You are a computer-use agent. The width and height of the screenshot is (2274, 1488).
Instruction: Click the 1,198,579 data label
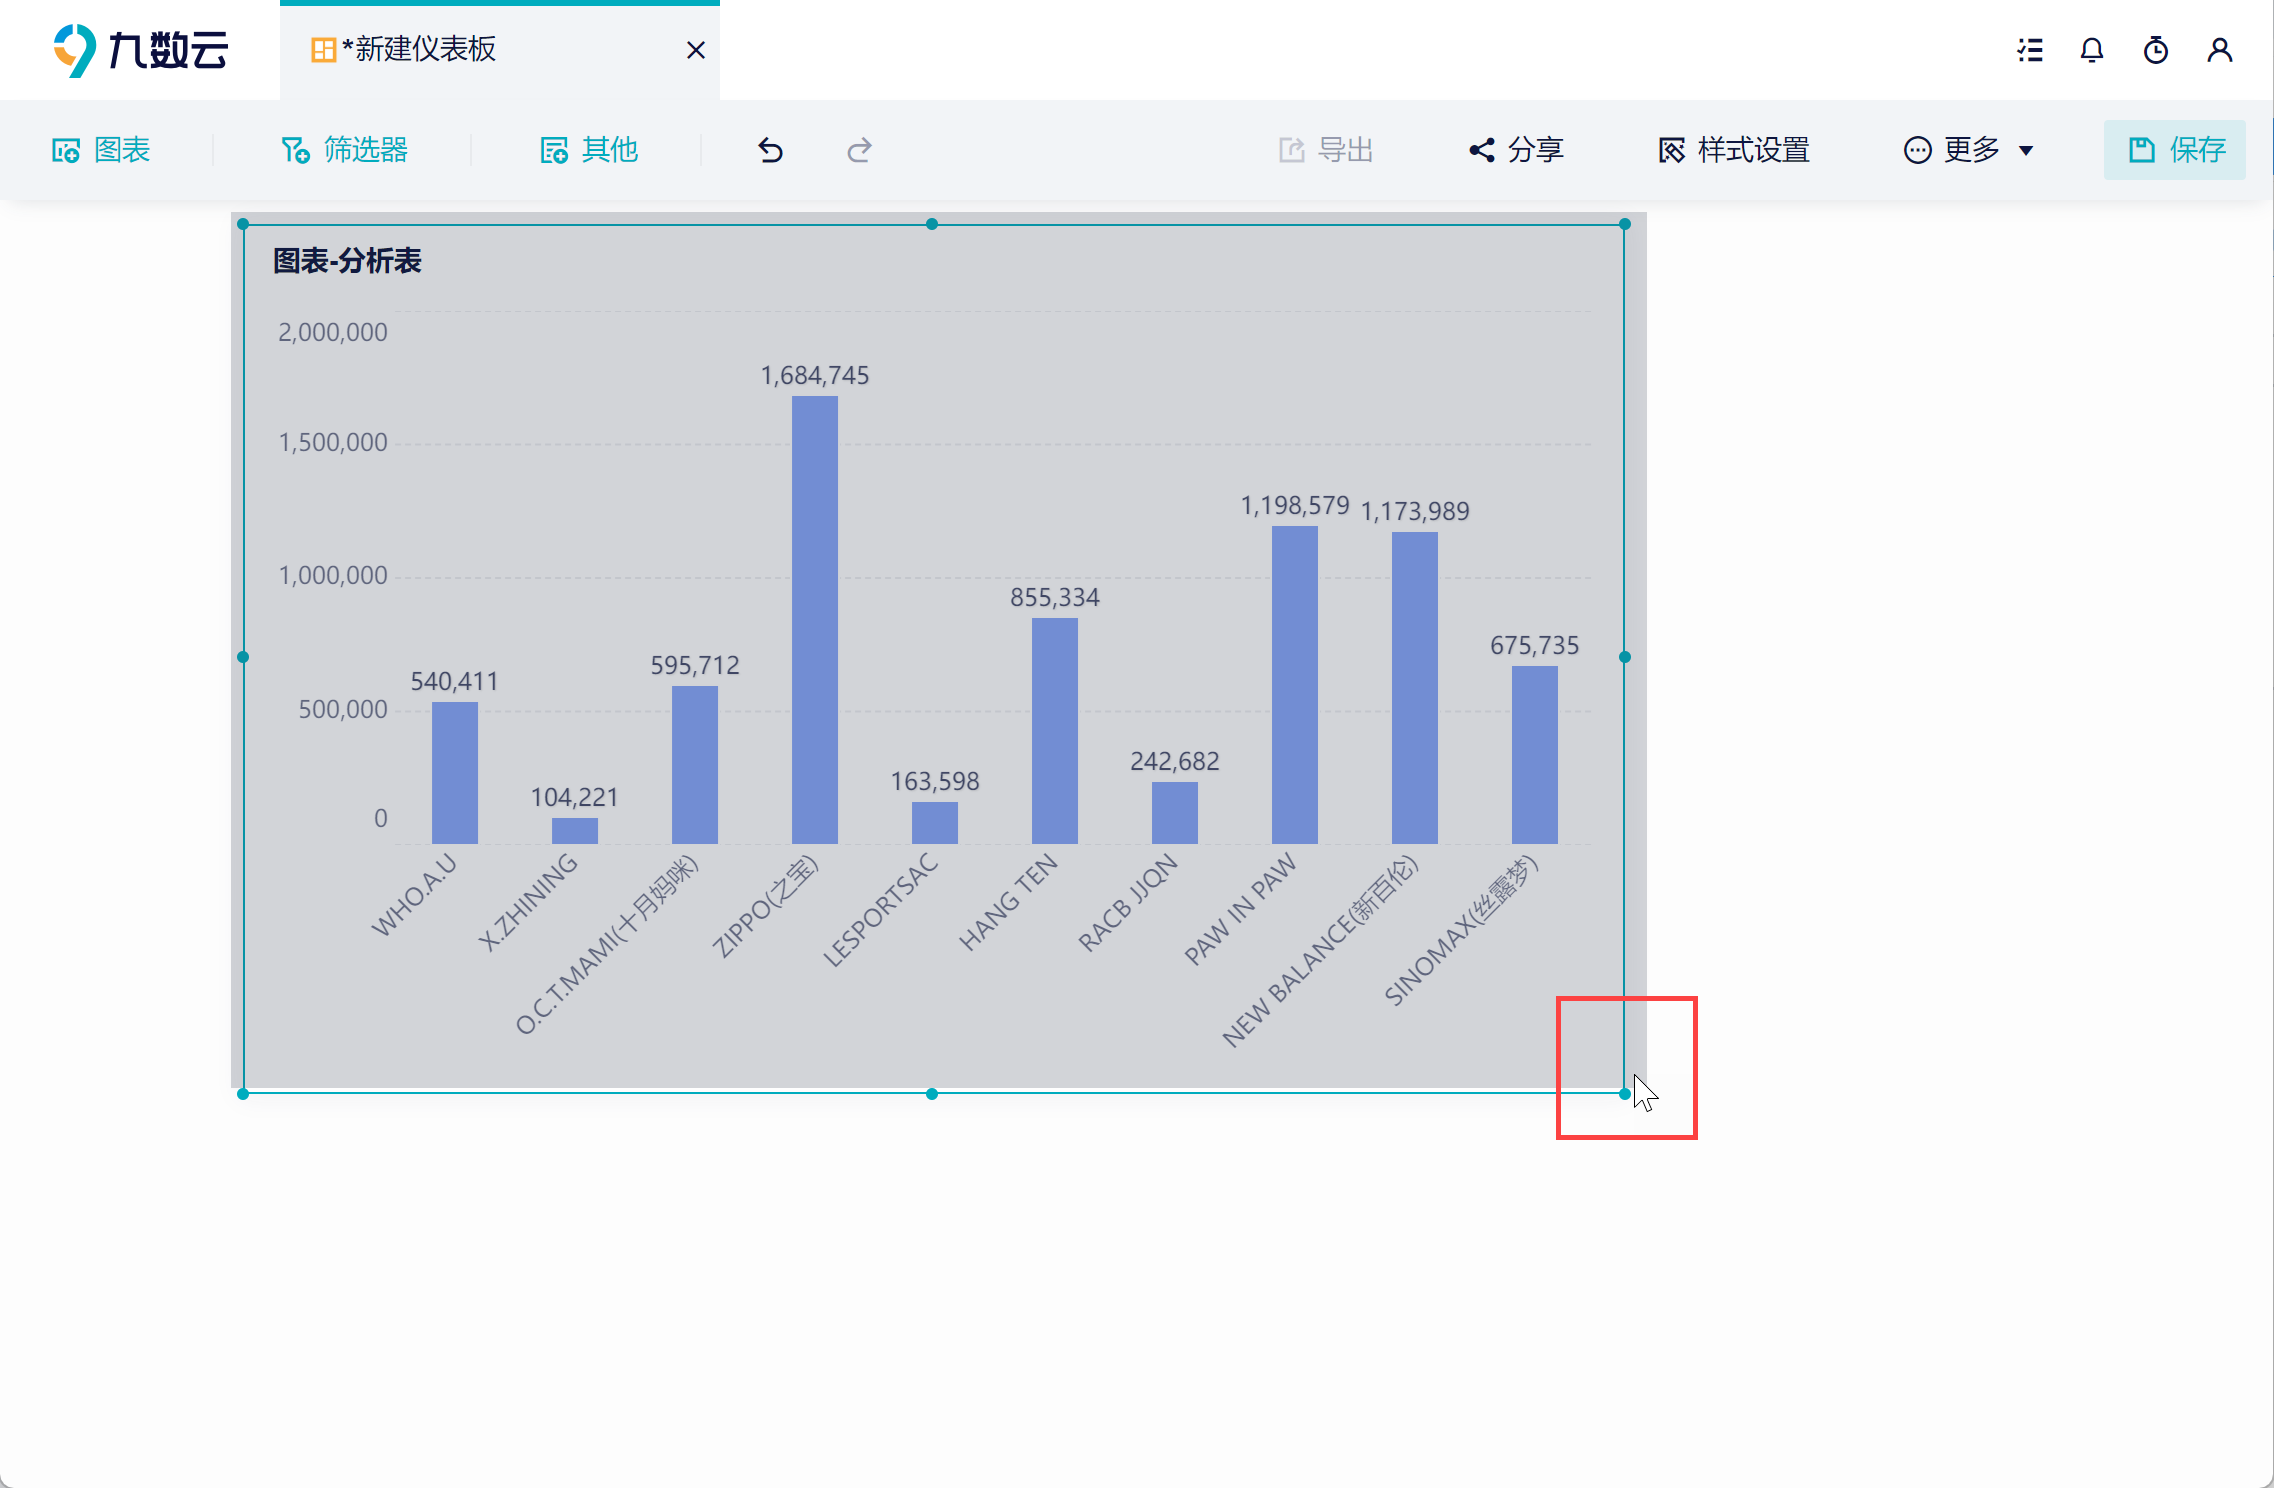click(x=1295, y=505)
